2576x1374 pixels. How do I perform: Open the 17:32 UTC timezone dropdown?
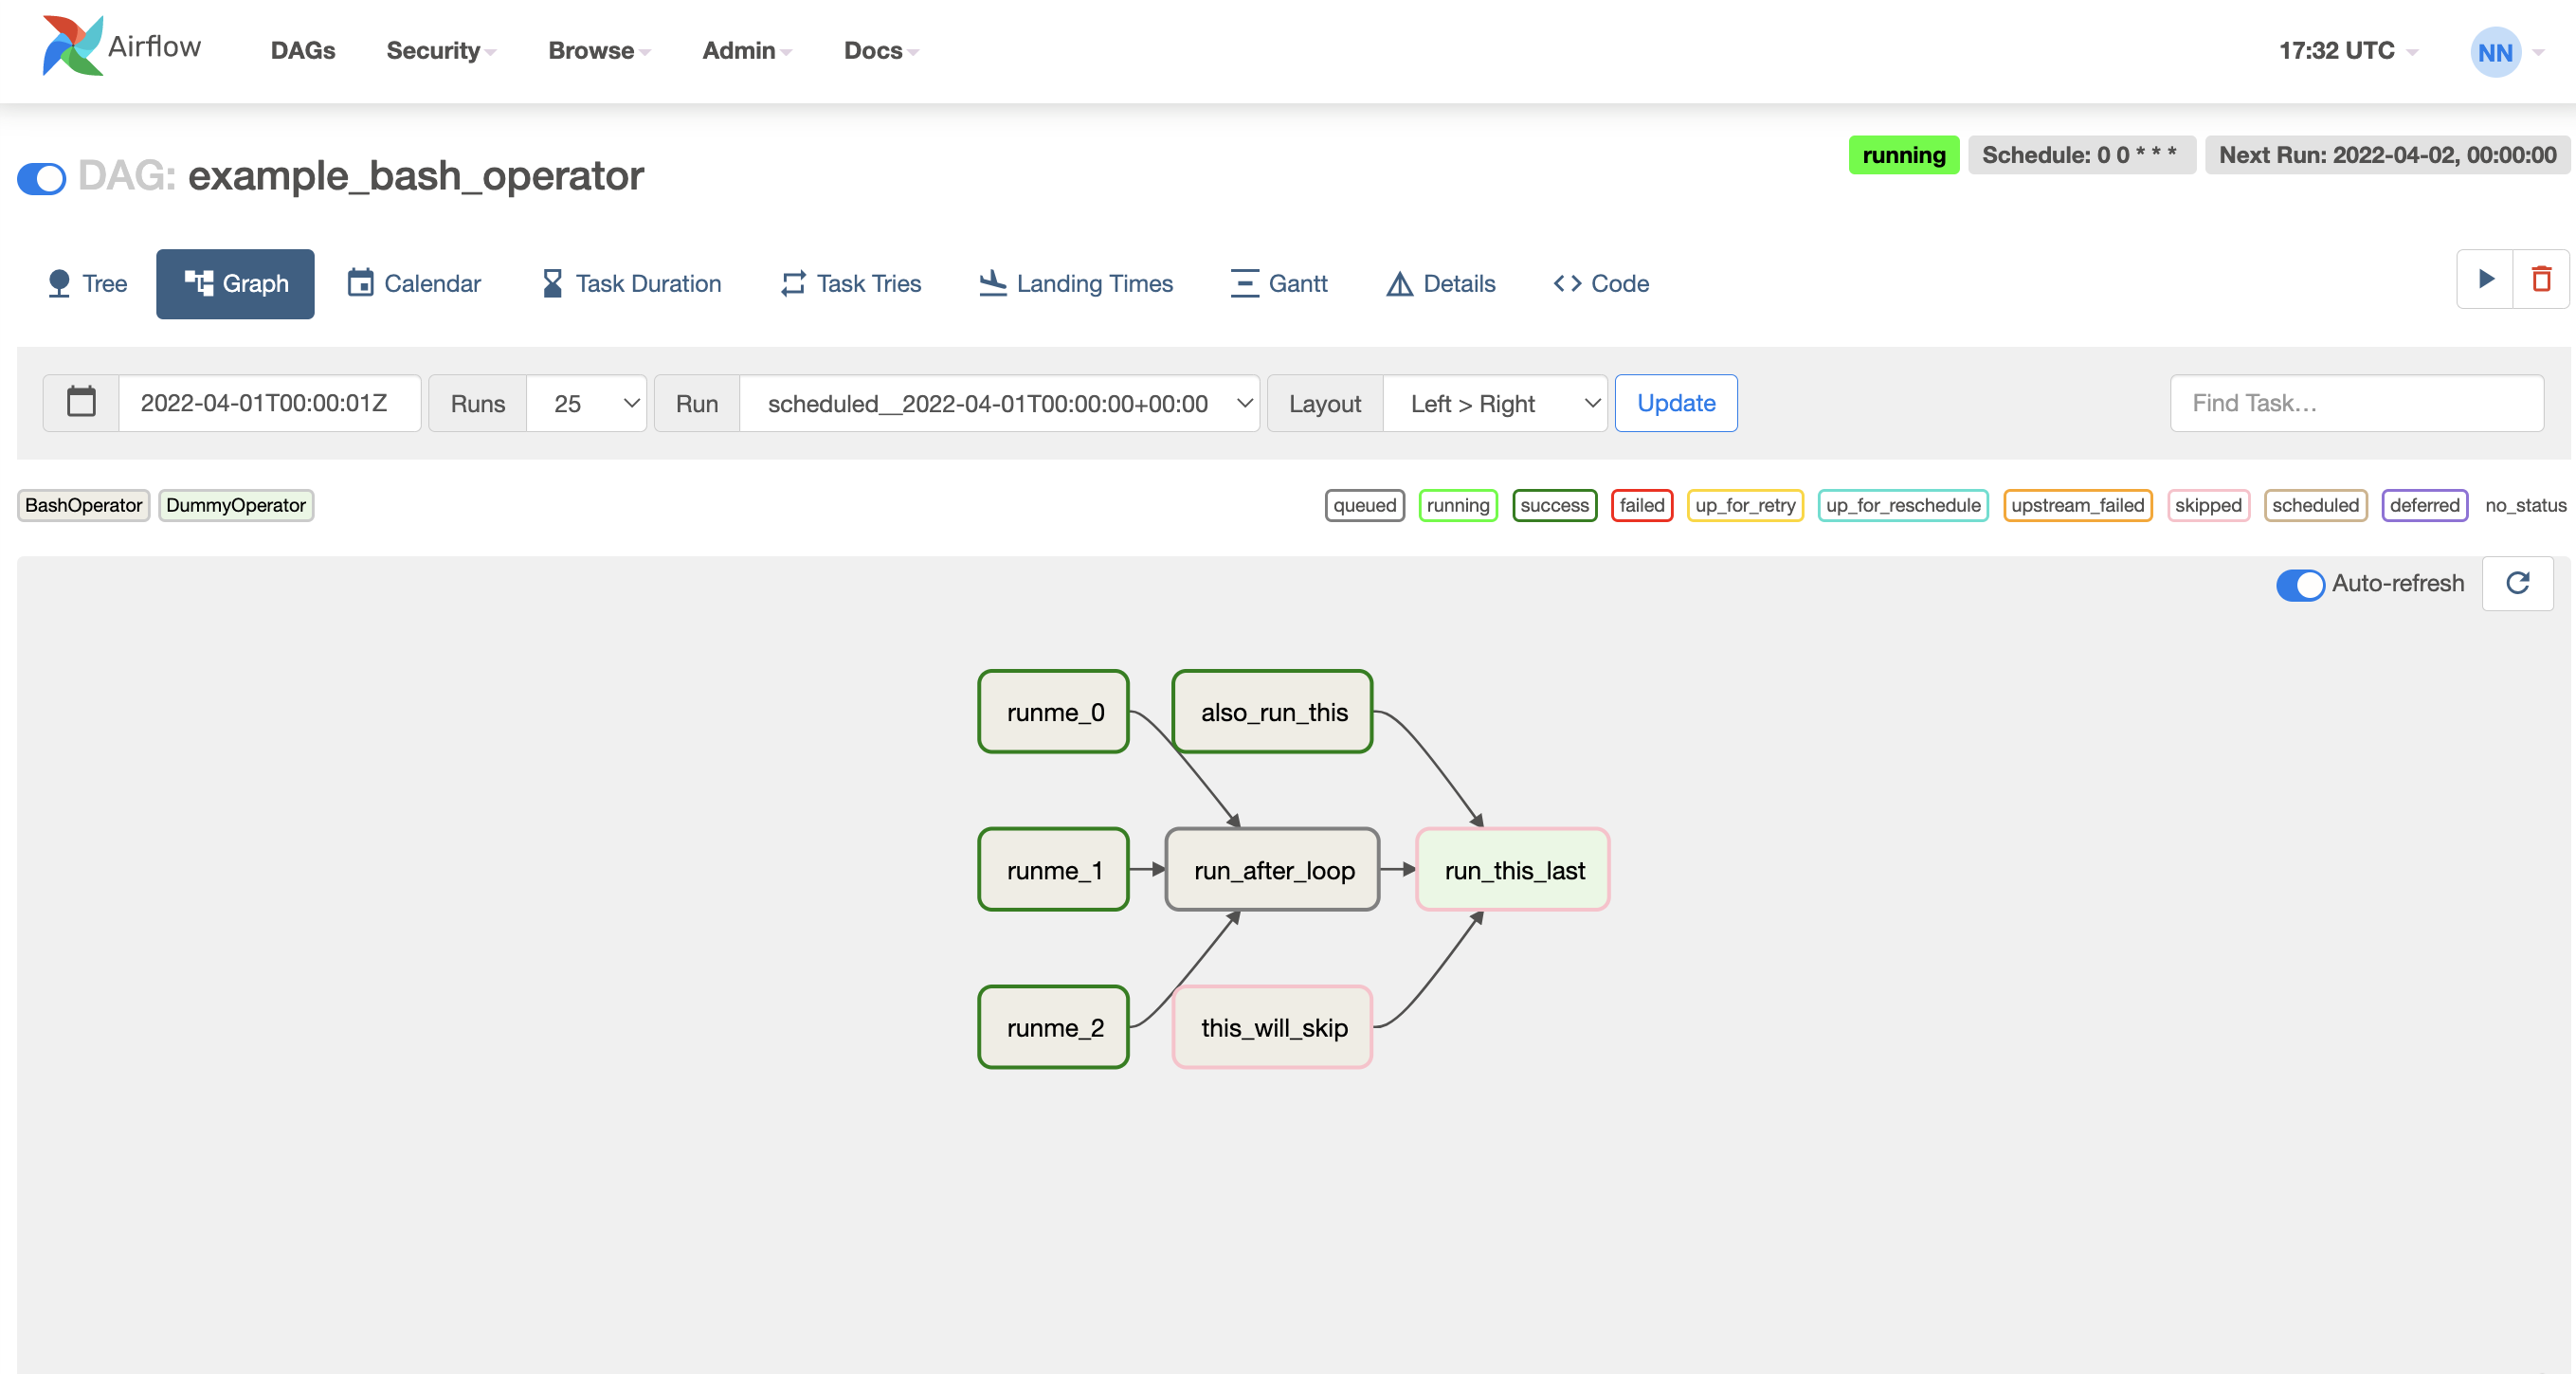tap(2348, 51)
